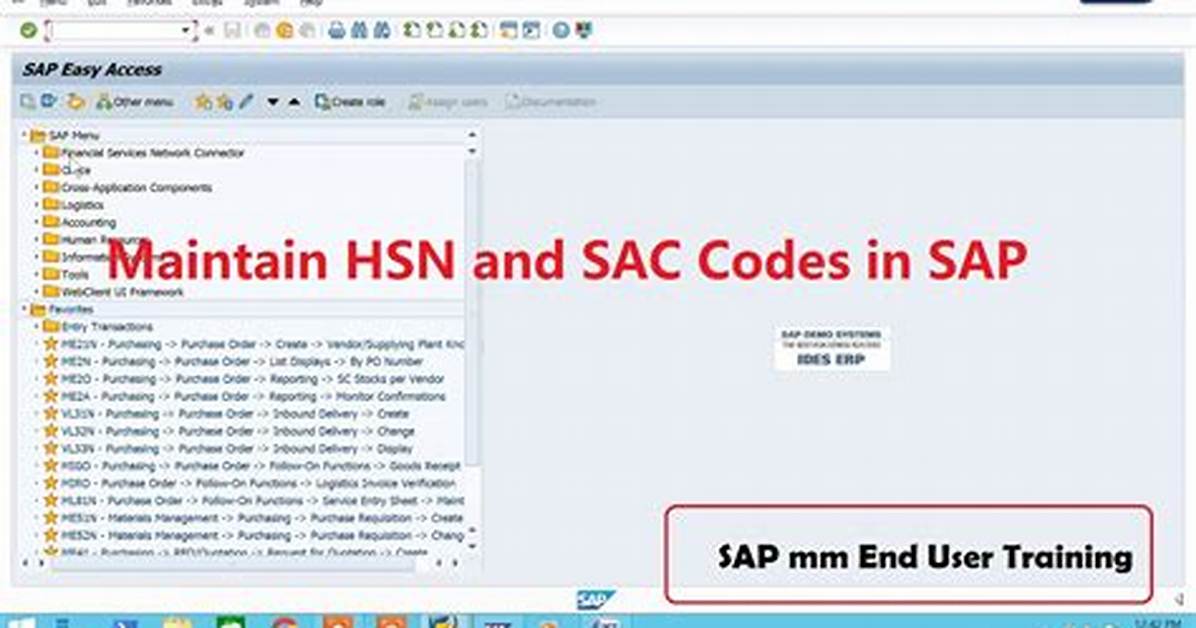Click the orange Exit icon

(285, 31)
